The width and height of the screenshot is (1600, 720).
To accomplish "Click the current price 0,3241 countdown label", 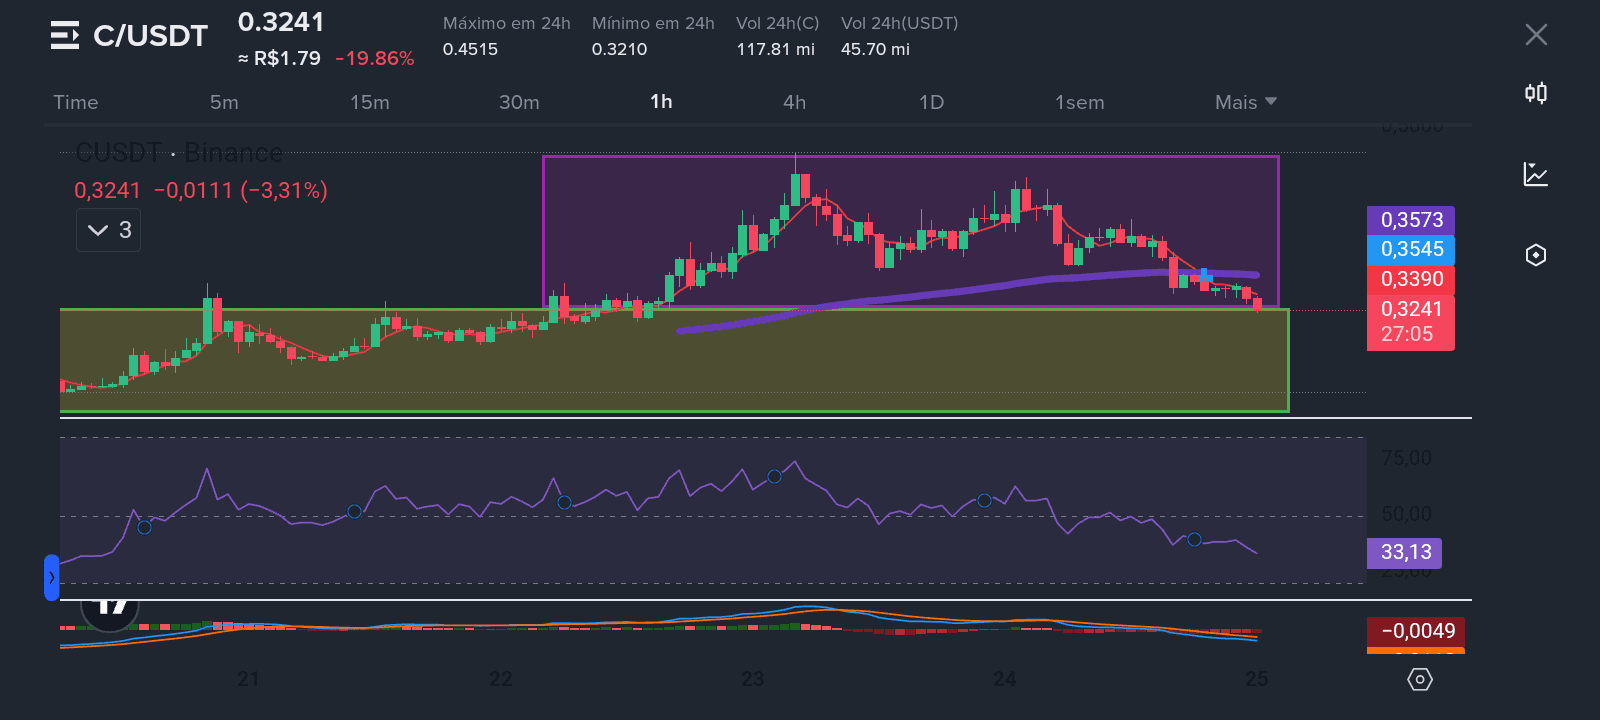I will [1411, 322].
